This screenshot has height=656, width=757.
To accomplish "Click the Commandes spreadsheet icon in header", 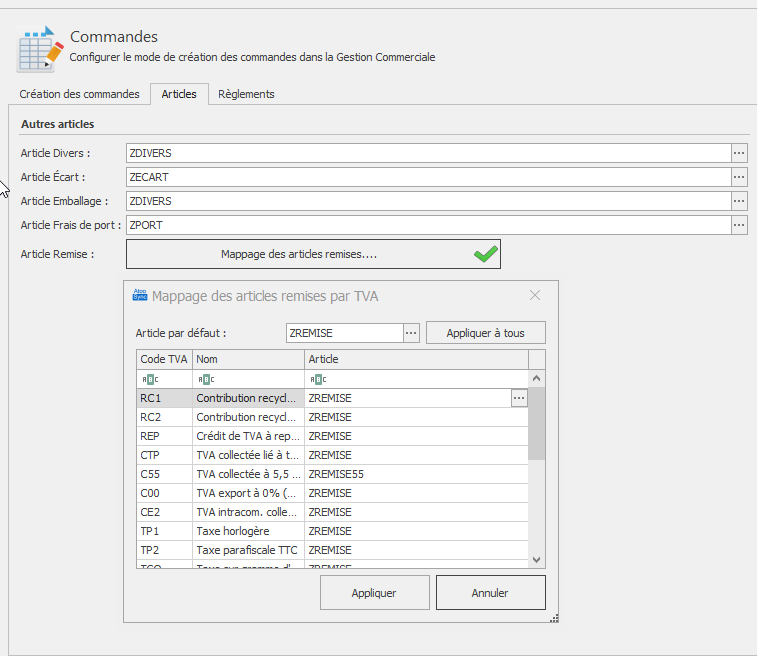I will [40, 49].
